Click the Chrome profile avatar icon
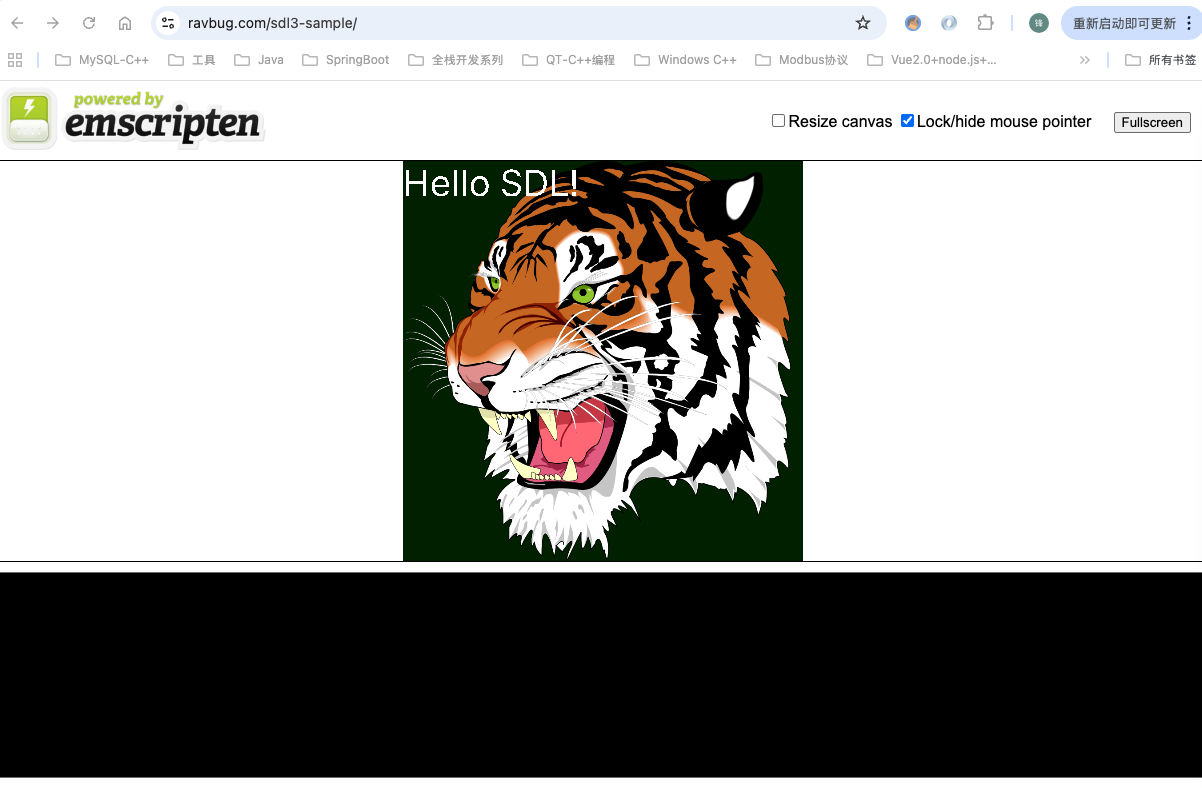 click(x=1039, y=23)
